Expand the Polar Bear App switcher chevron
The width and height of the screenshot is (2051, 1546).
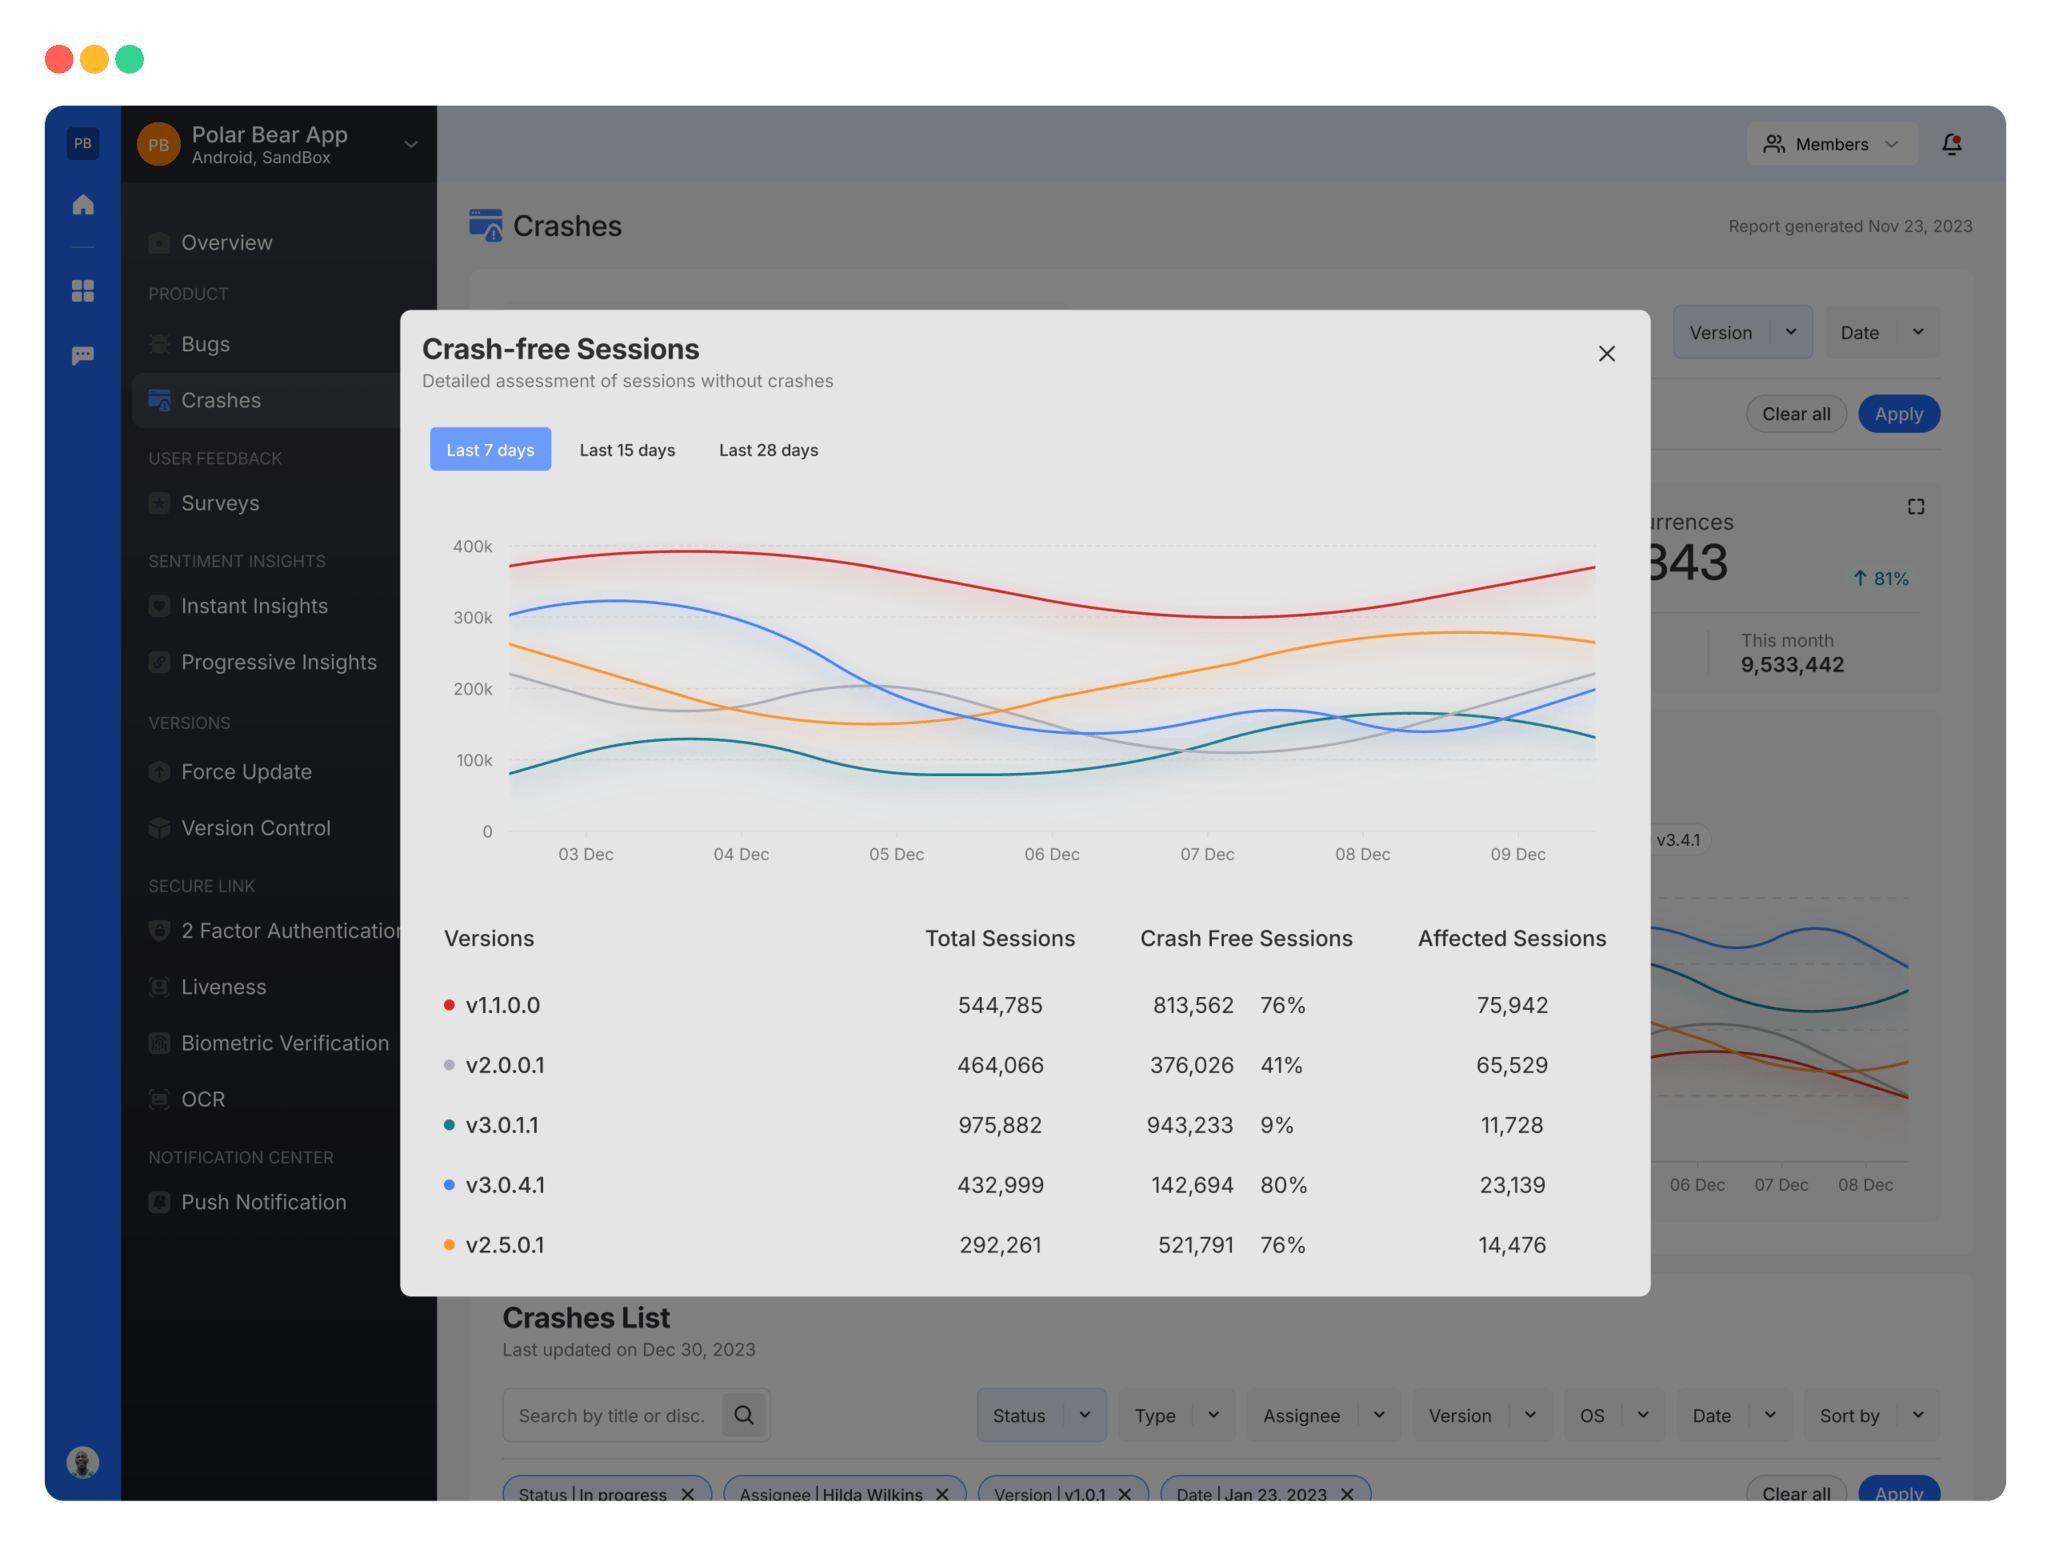coord(410,144)
